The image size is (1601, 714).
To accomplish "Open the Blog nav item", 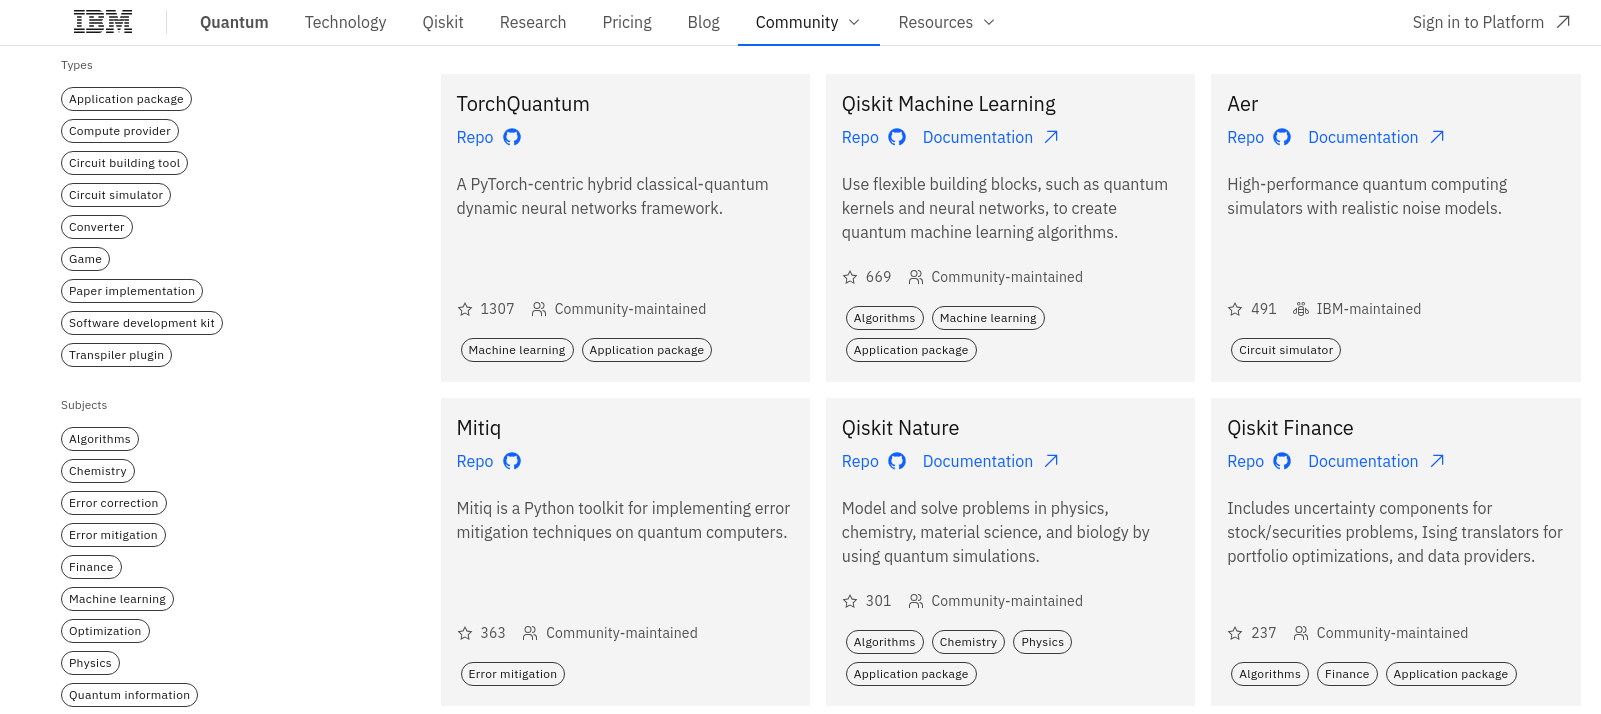I will click(x=703, y=22).
